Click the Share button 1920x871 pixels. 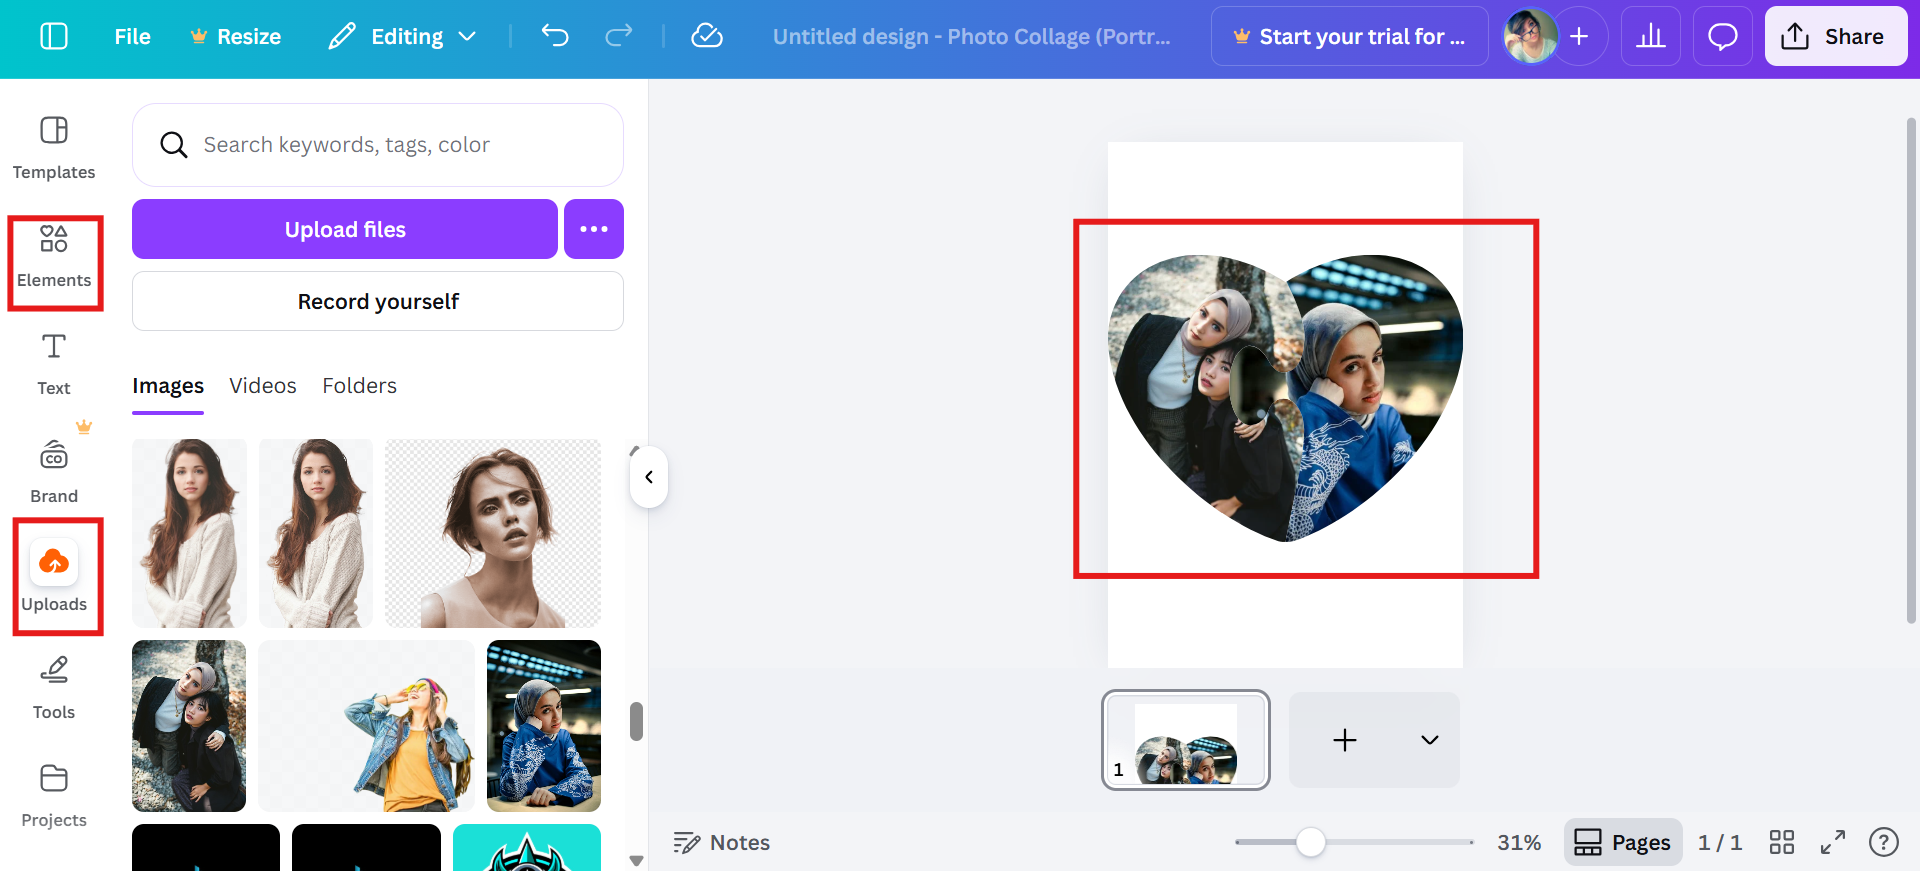(1836, 37)
